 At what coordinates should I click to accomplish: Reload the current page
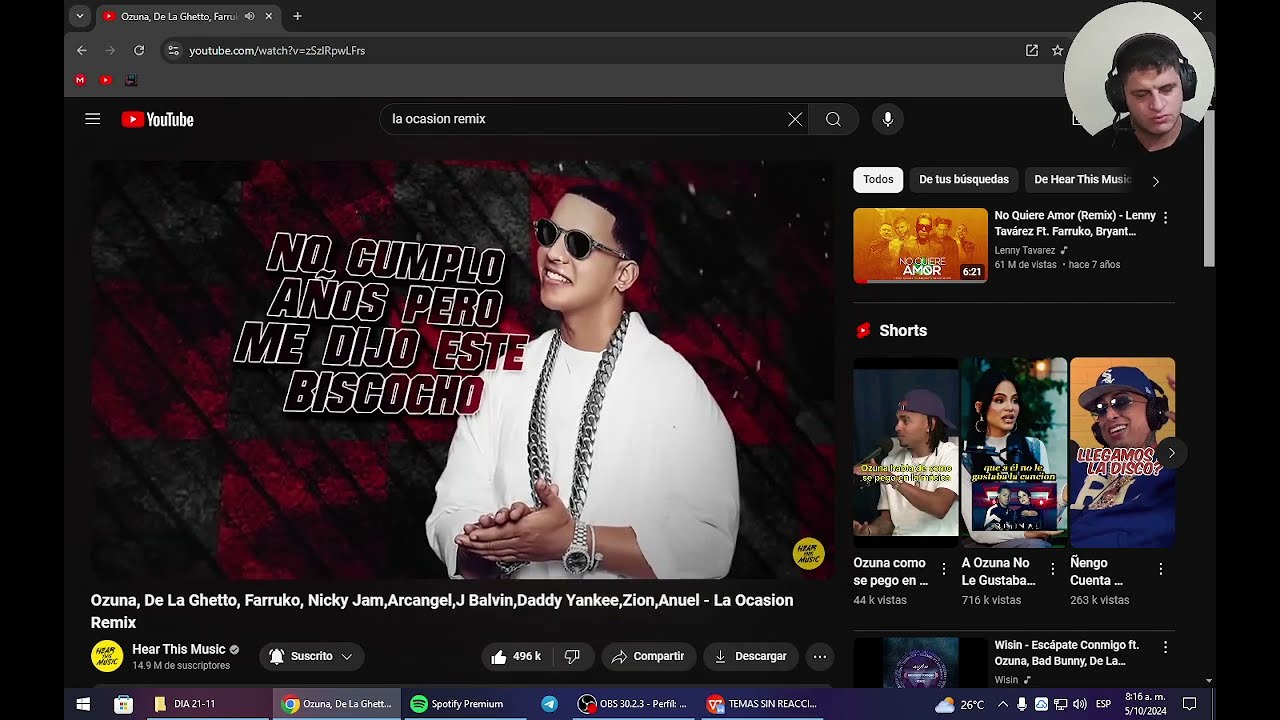tap(139, 50)
